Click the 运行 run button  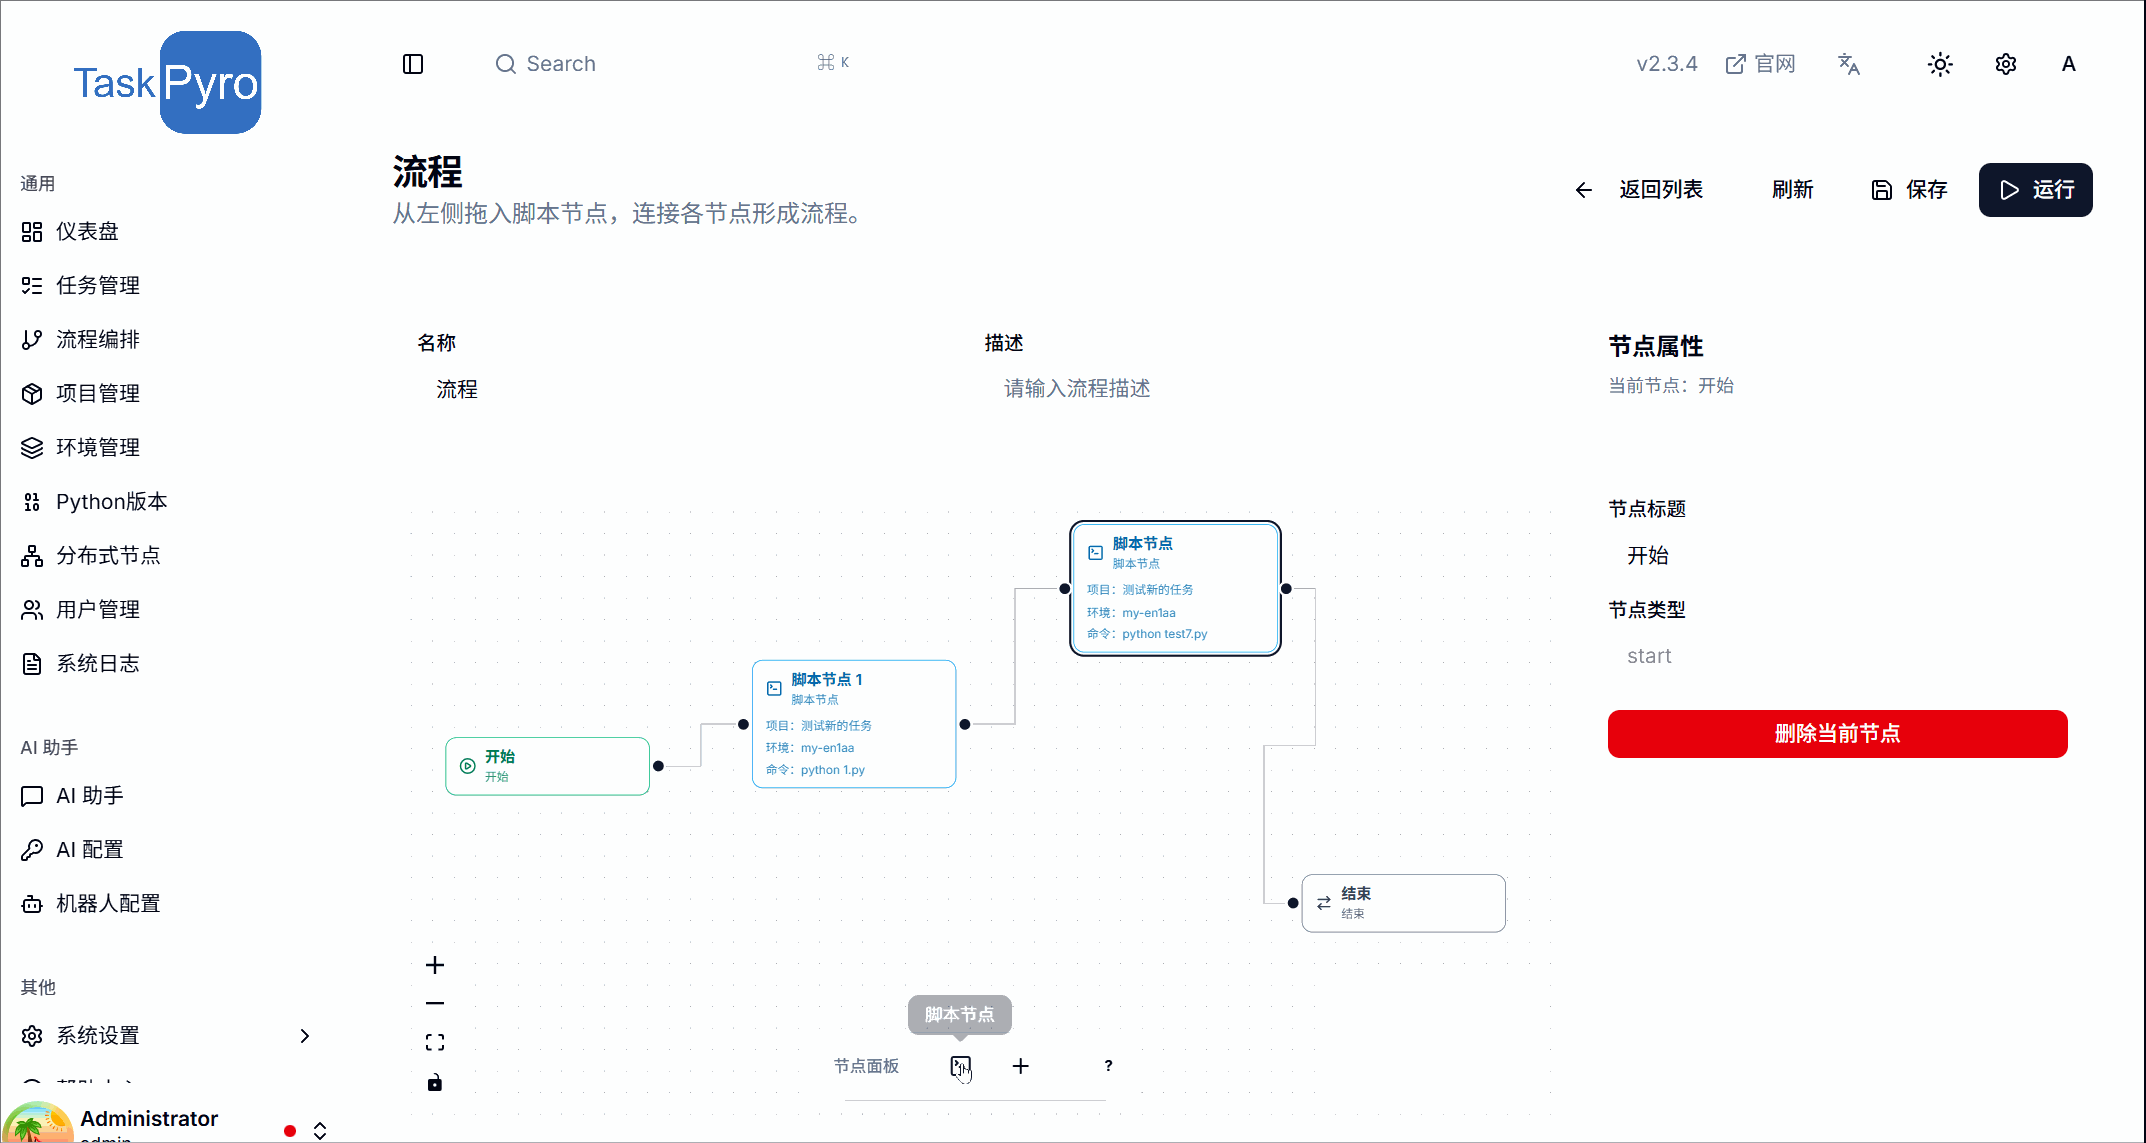pyautogui.click(x=2035, y=190)
